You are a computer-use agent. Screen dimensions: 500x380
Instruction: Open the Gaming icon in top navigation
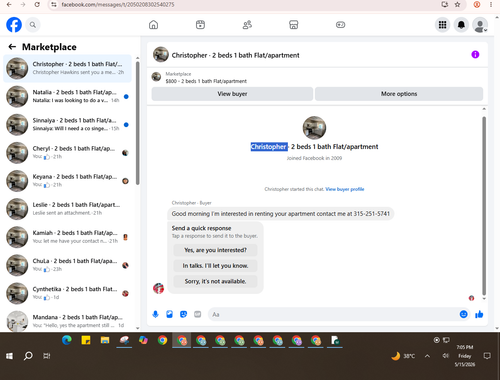click(x=340, y=25)
